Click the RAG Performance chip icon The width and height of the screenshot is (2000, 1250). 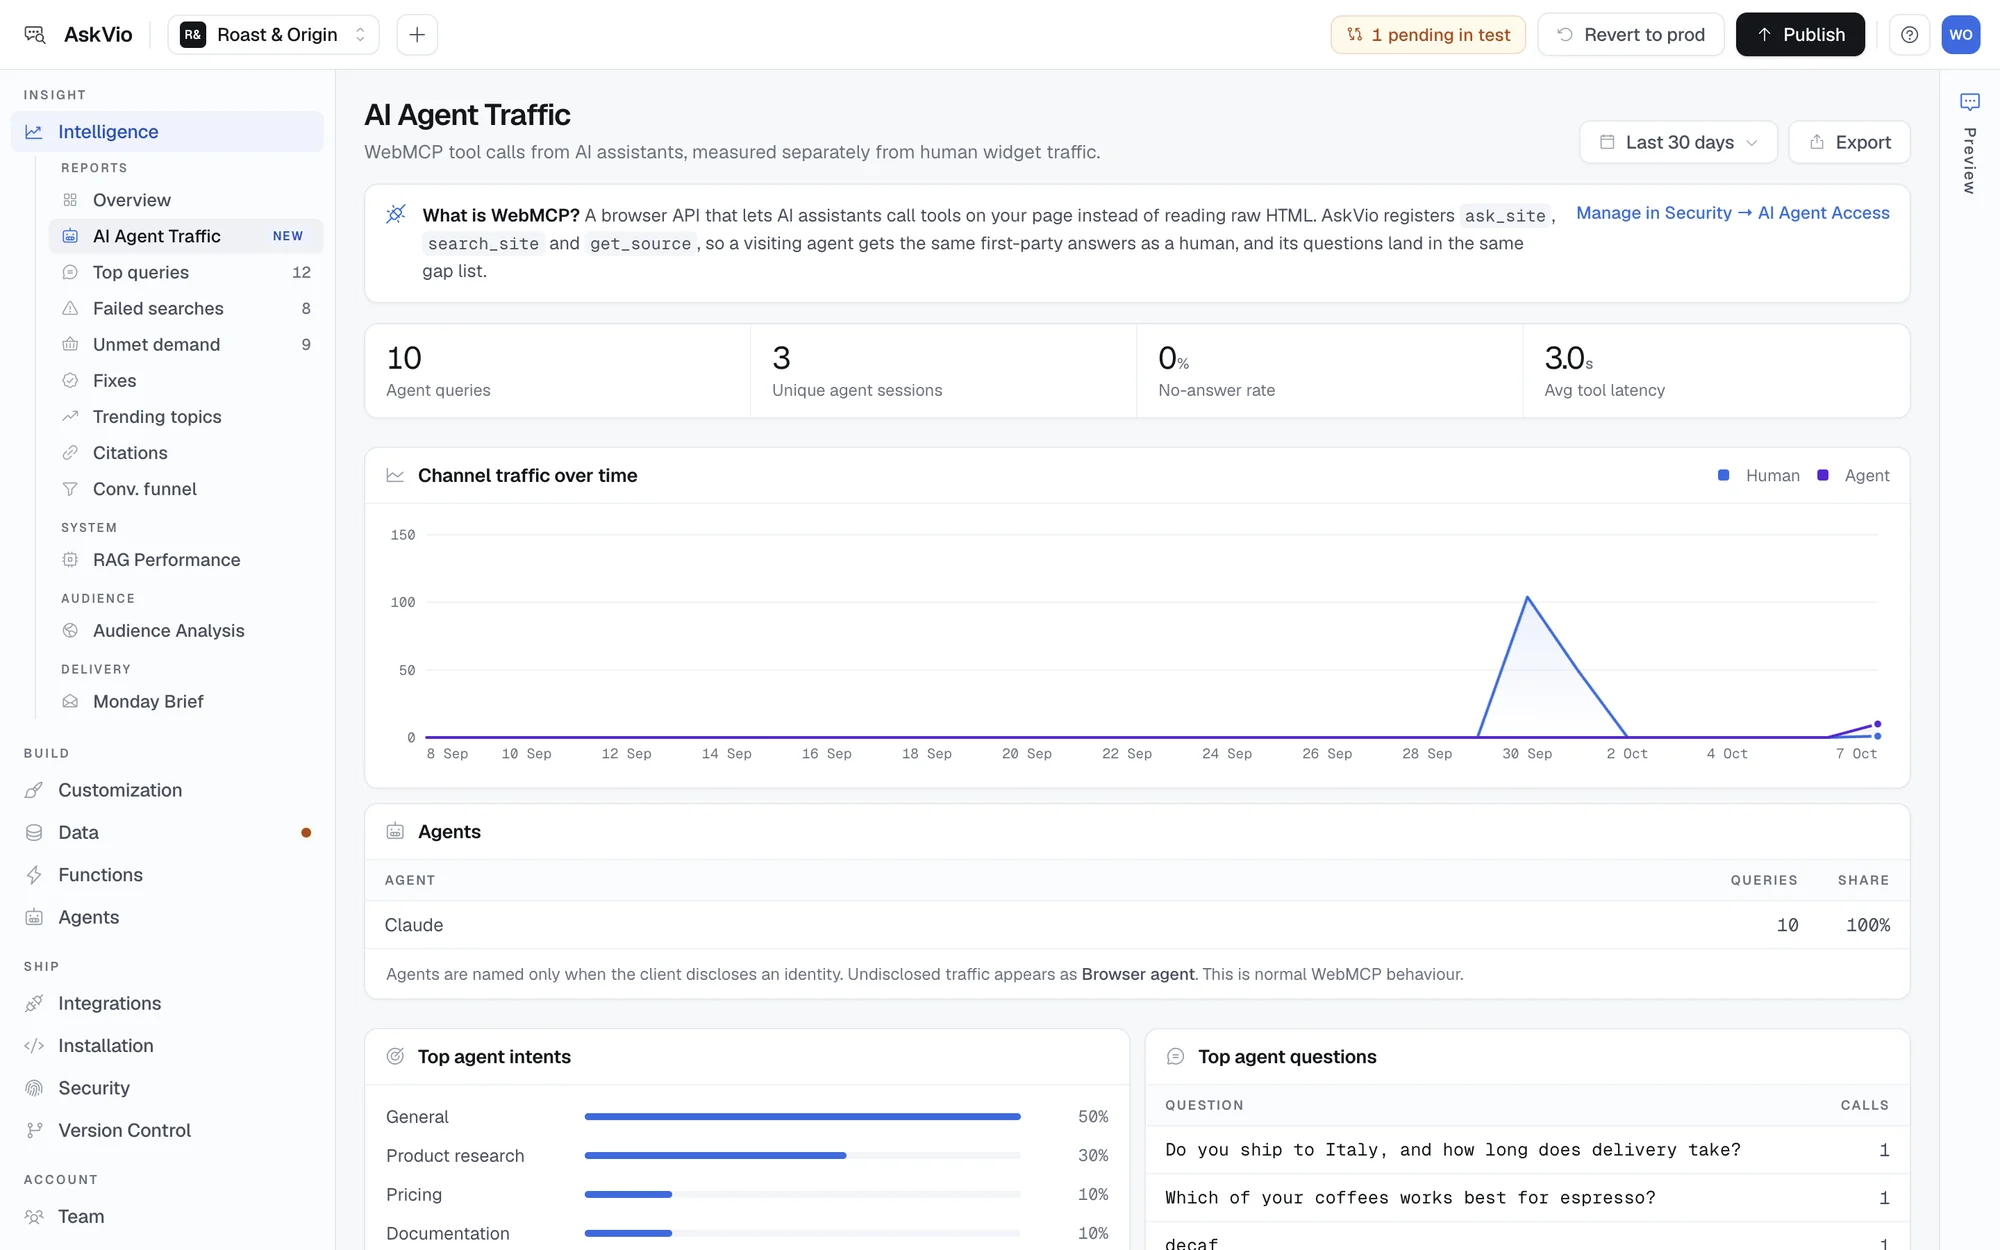coord(70,560)
